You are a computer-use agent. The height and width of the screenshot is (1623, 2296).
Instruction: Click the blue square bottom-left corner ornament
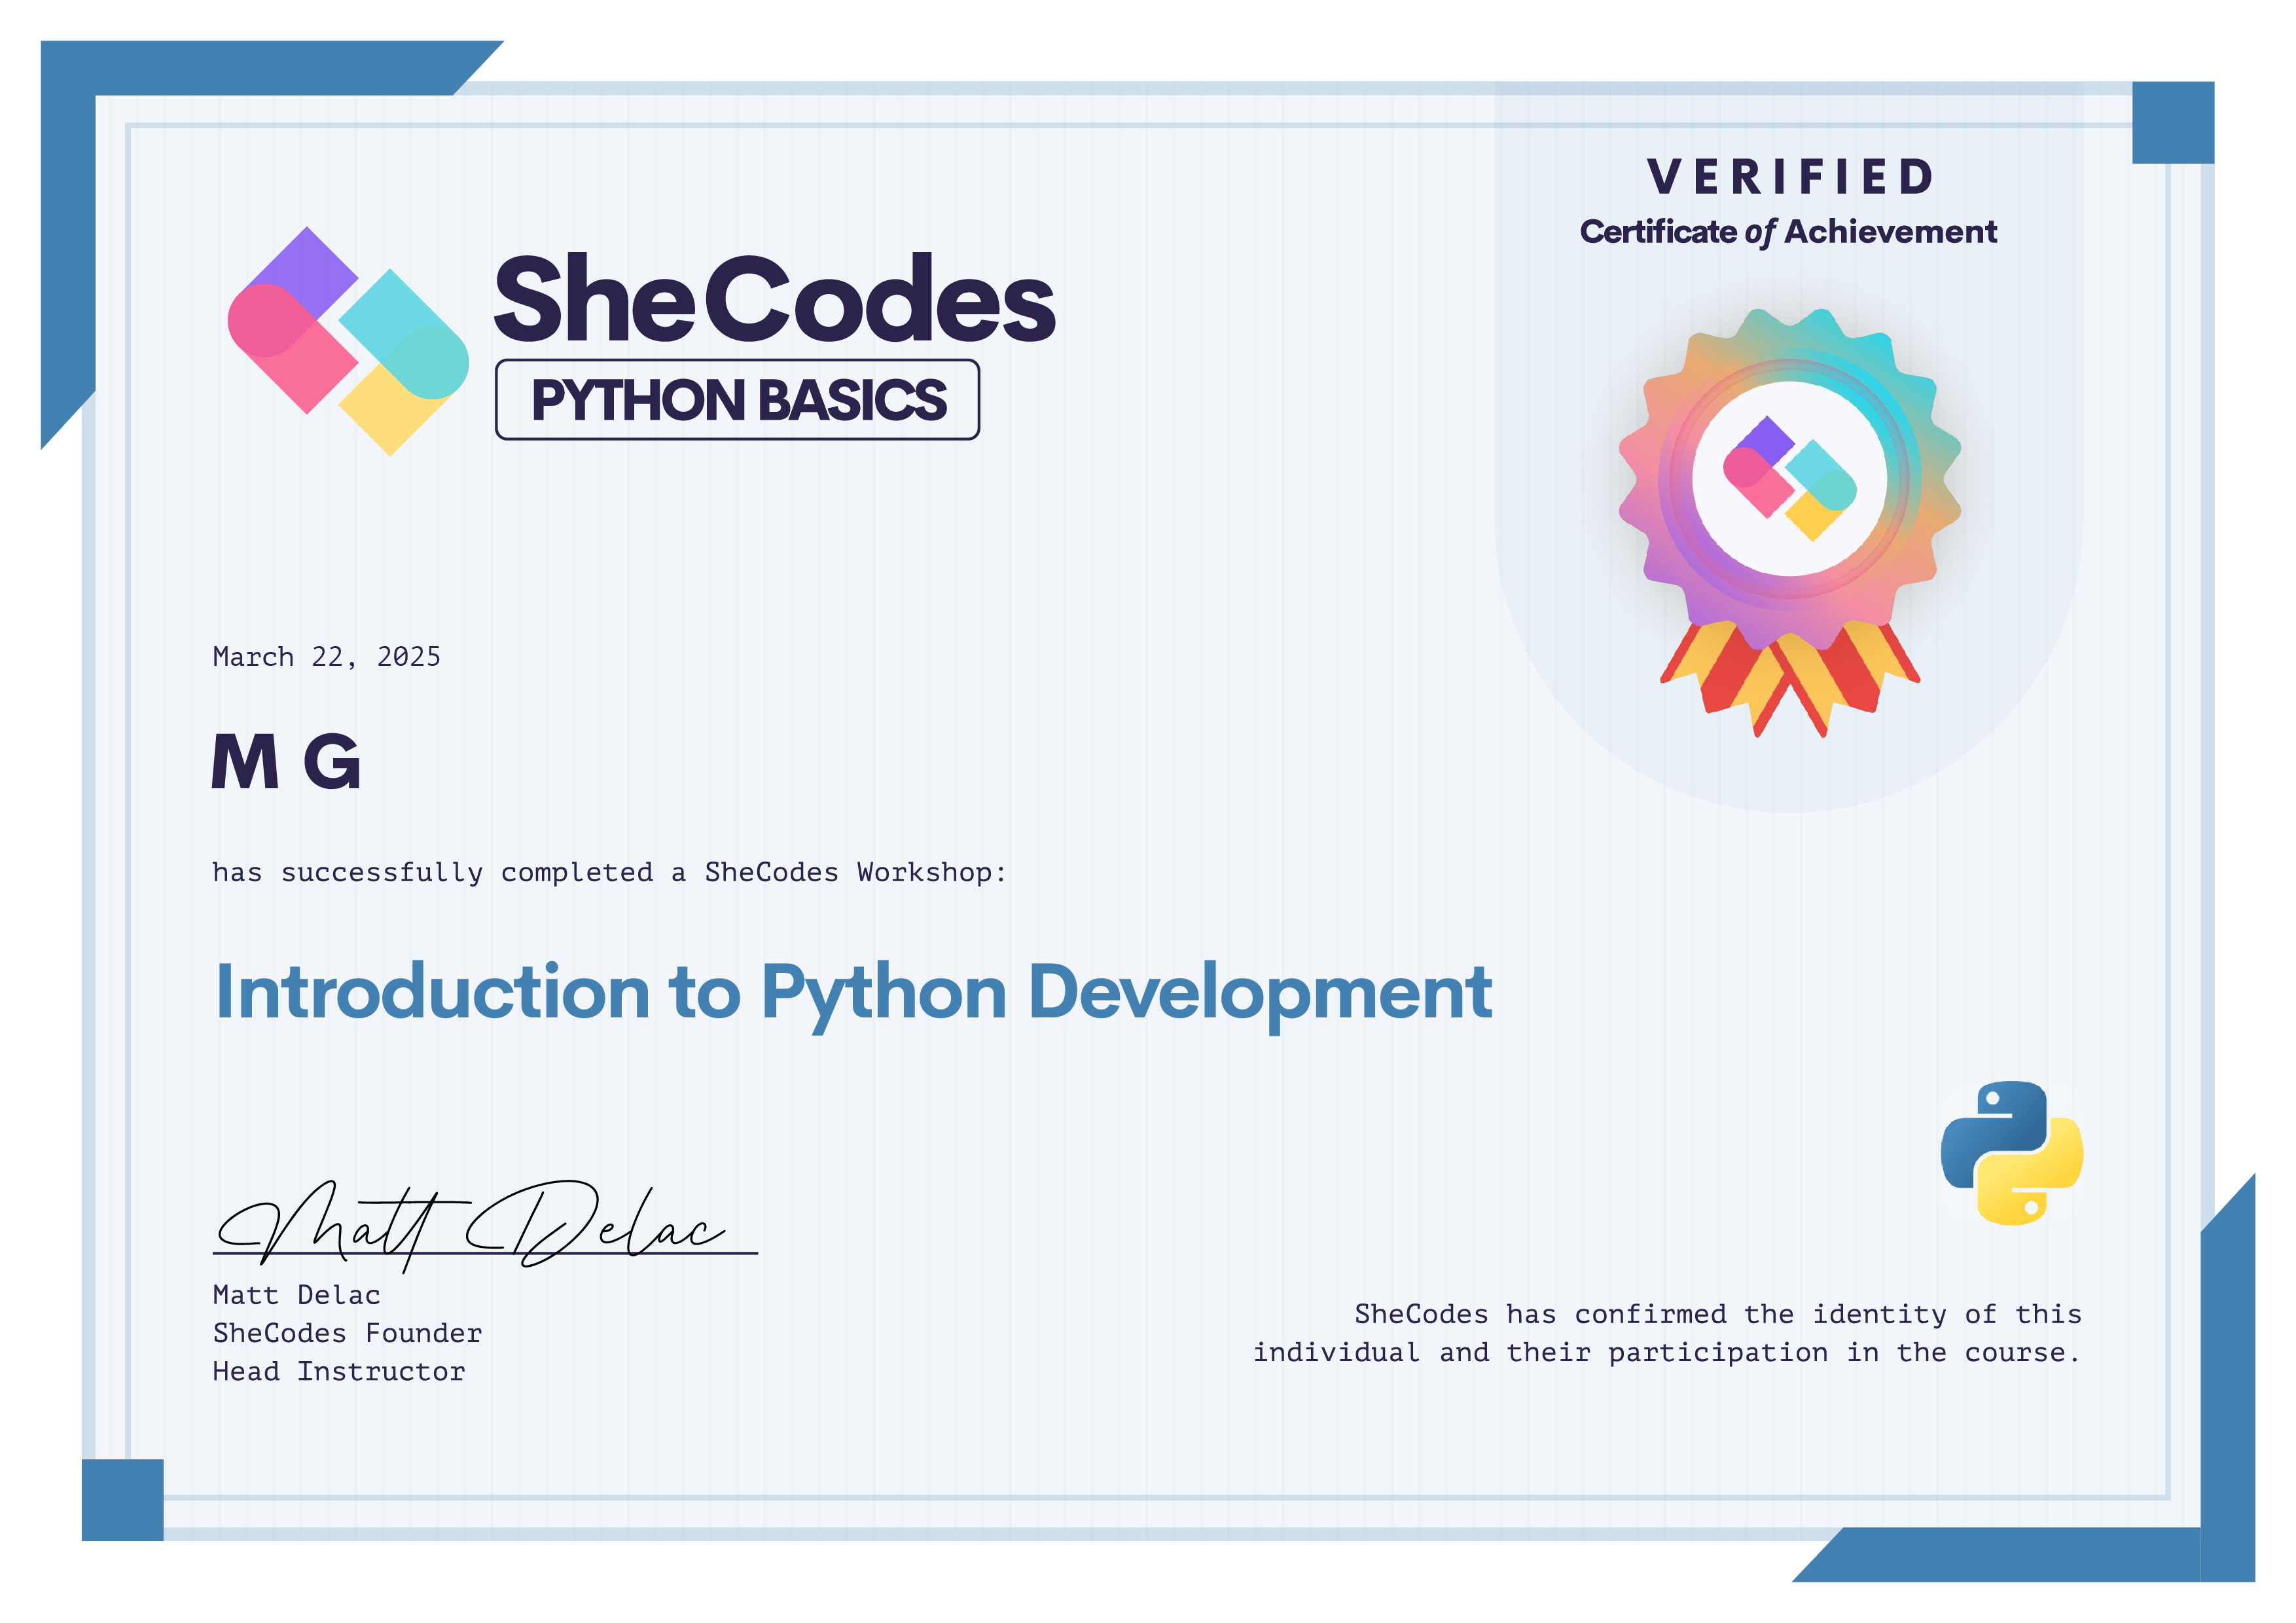122,1499
